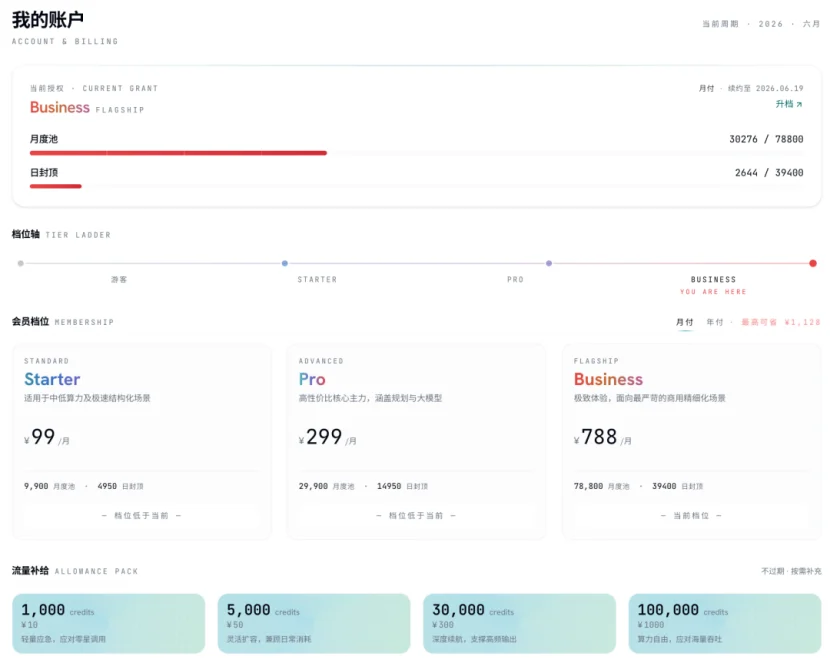Click 当前档位 label under Business card
830x670 pixels.
691,515
